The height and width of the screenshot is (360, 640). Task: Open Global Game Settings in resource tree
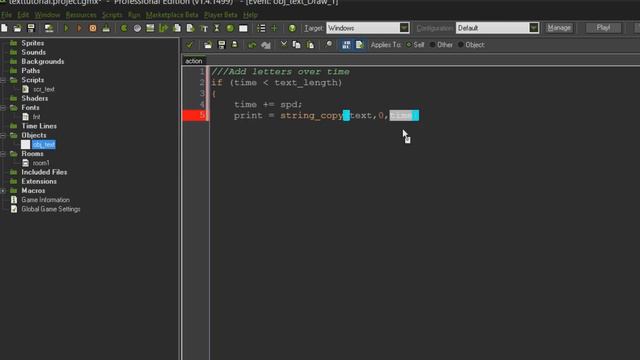51,209
